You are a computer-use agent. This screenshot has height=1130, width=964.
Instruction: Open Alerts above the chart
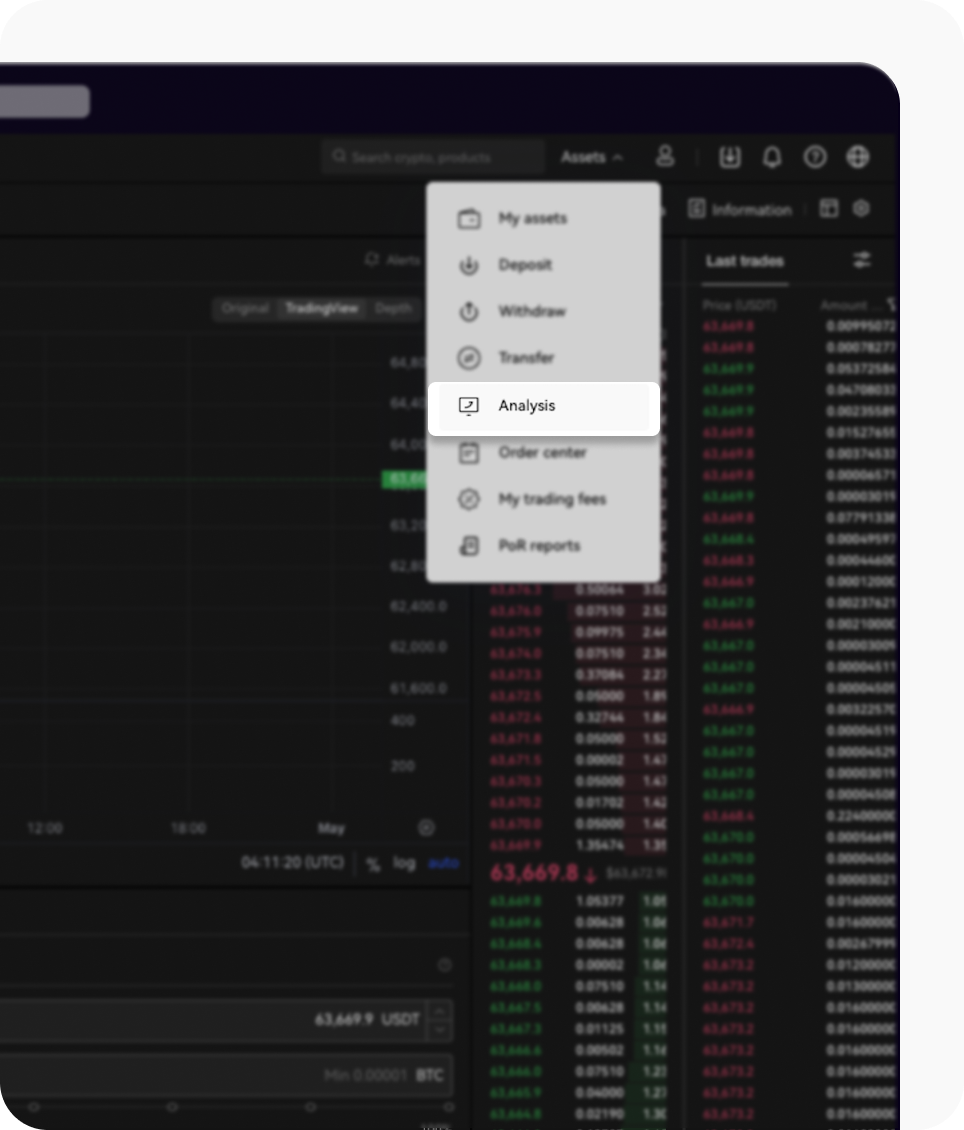(392, 260)
